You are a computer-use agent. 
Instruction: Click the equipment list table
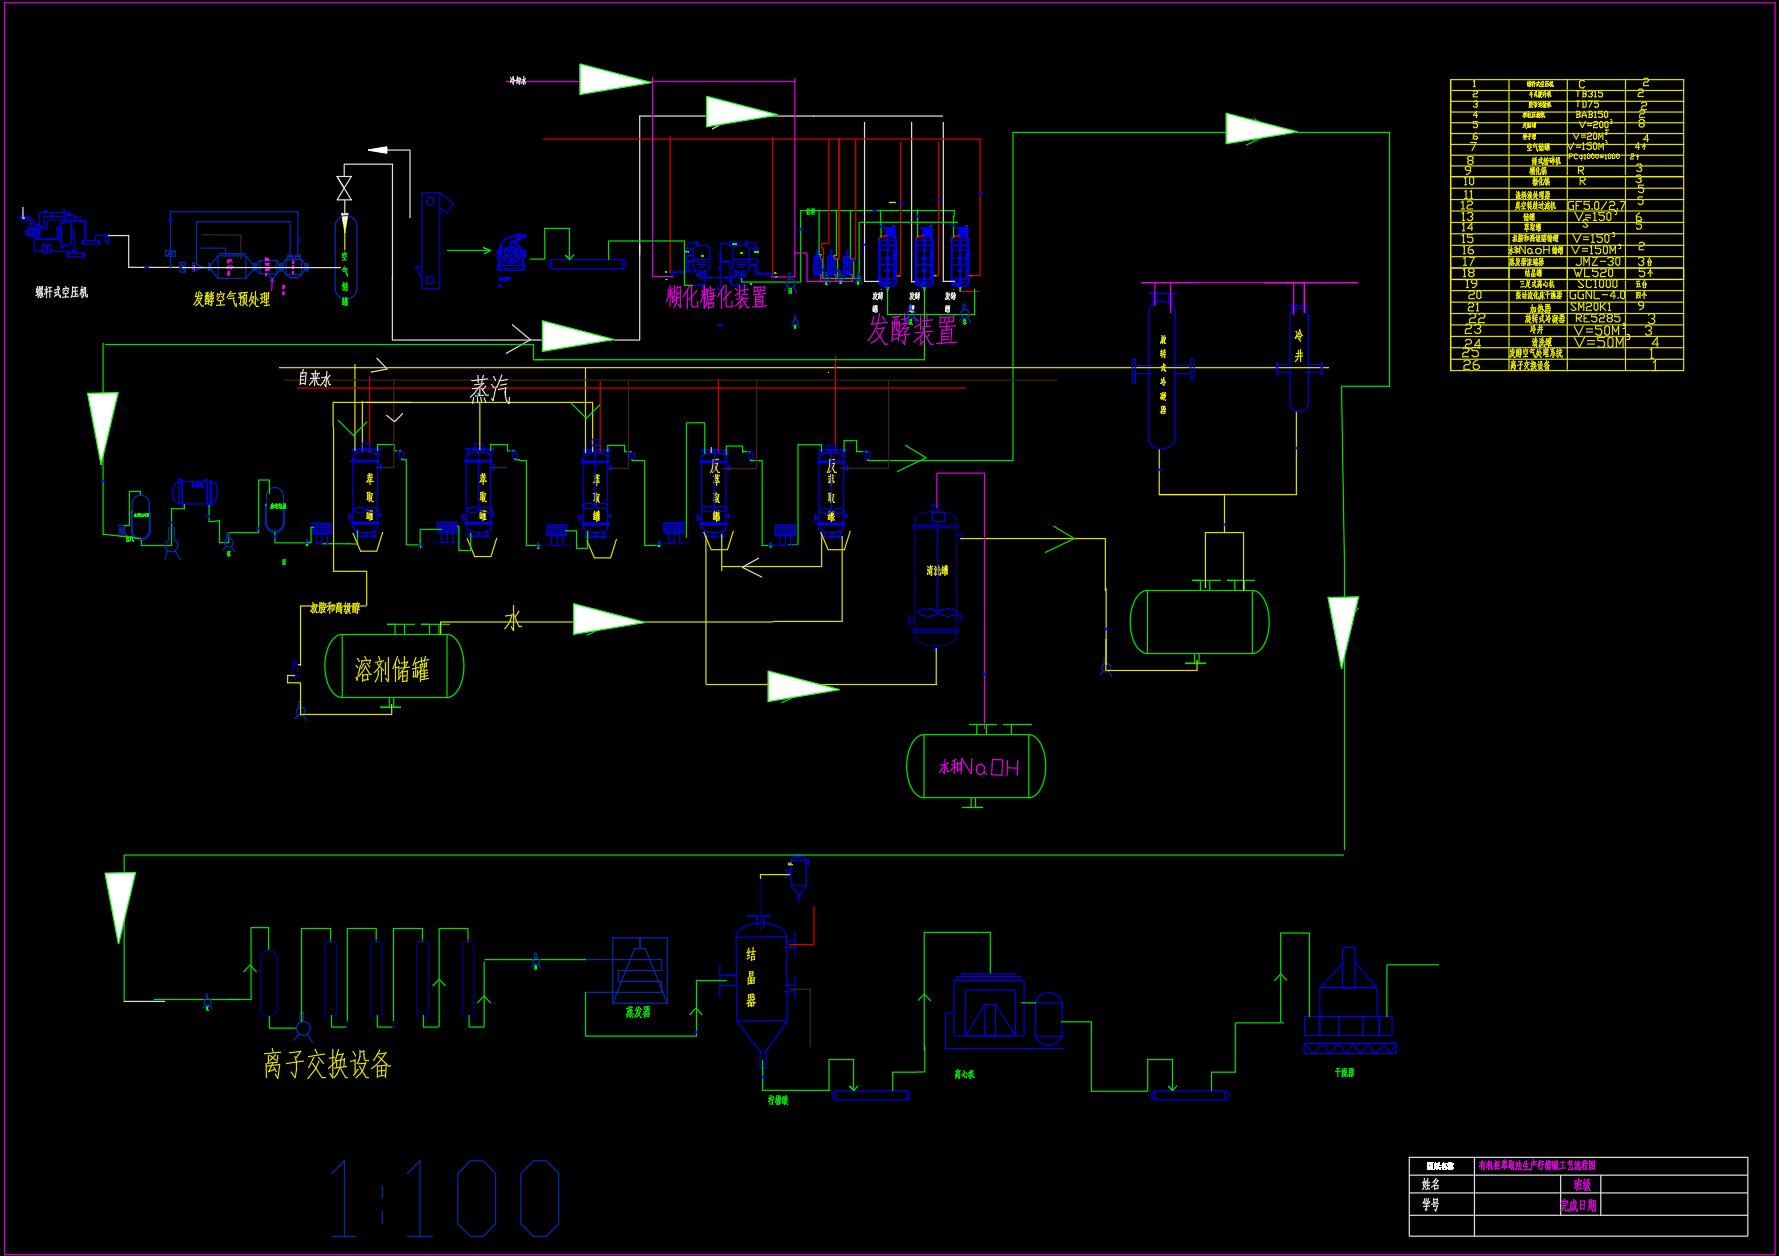(1566, 225)
